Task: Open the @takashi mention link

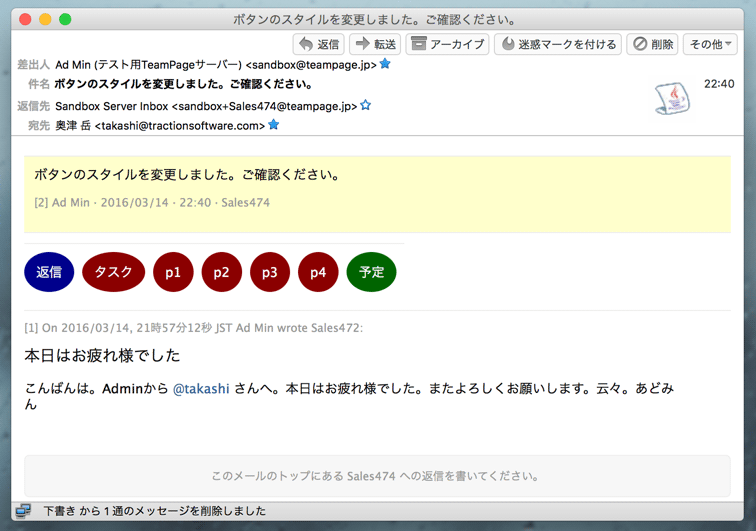Action: pos(201,388)
